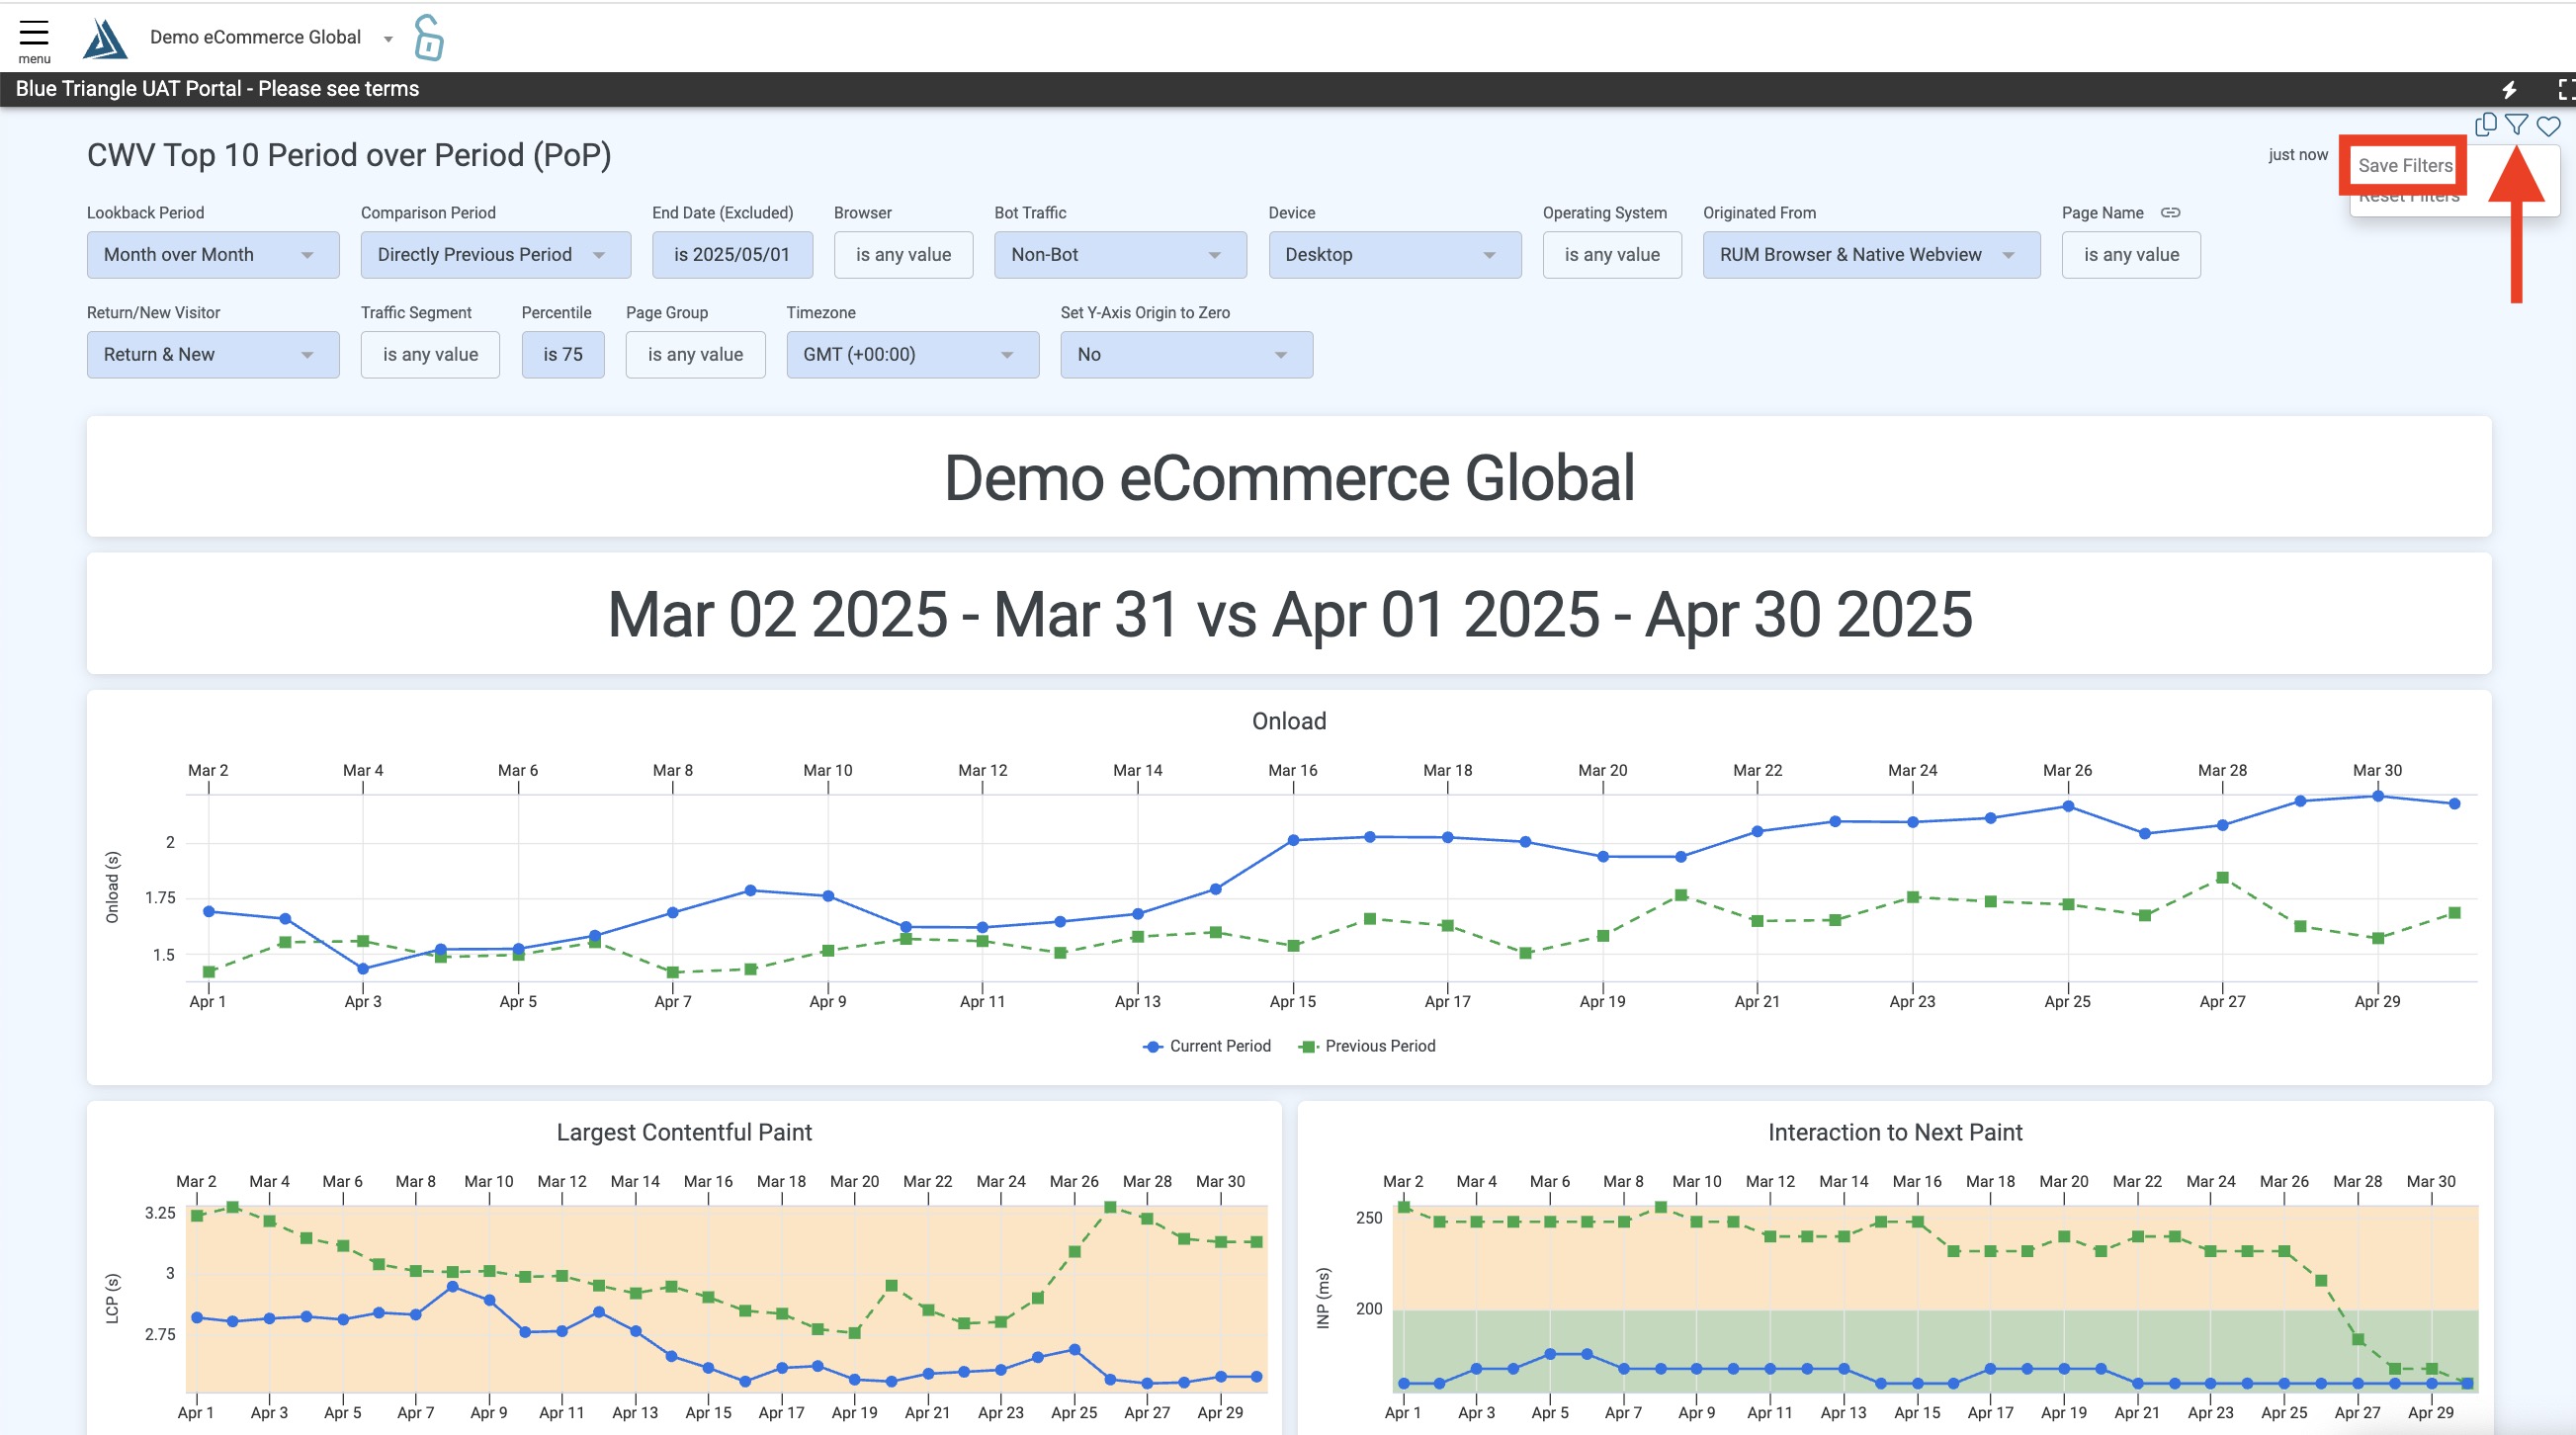Click the Mar 30 blue peak point in Onload chart

tap(2377, 796)
